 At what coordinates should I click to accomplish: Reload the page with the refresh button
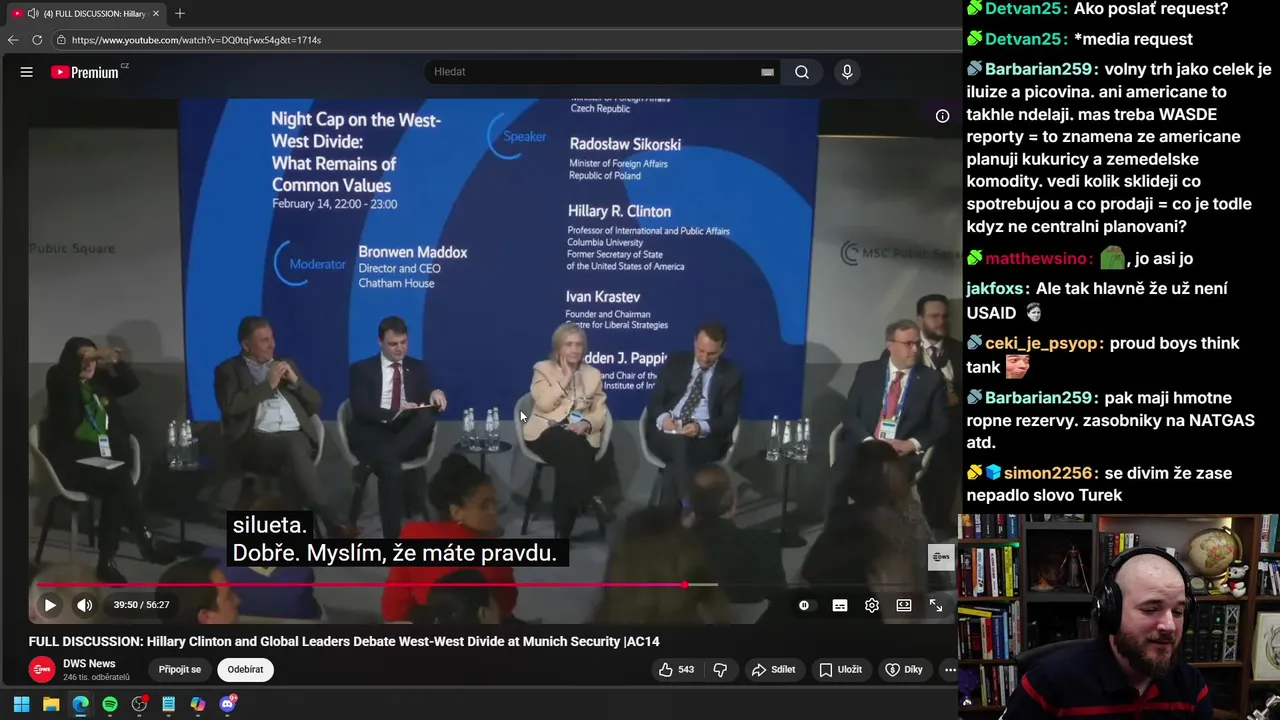(x=37, y=40)
